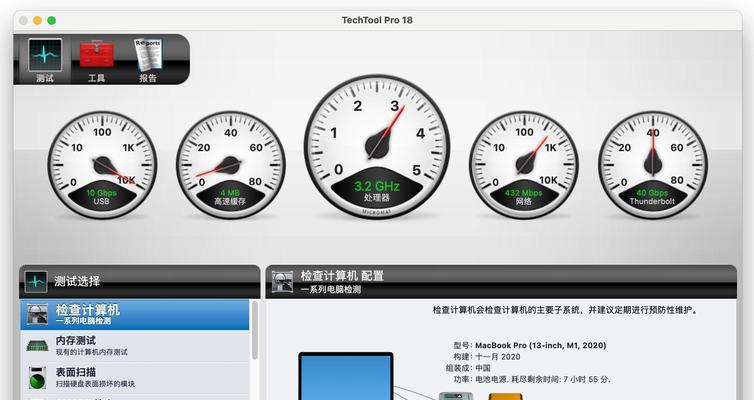
Task: Click the Thunderbolt 40 Gbps gauge
Action: pyautogui.click(x=653, y=165)
